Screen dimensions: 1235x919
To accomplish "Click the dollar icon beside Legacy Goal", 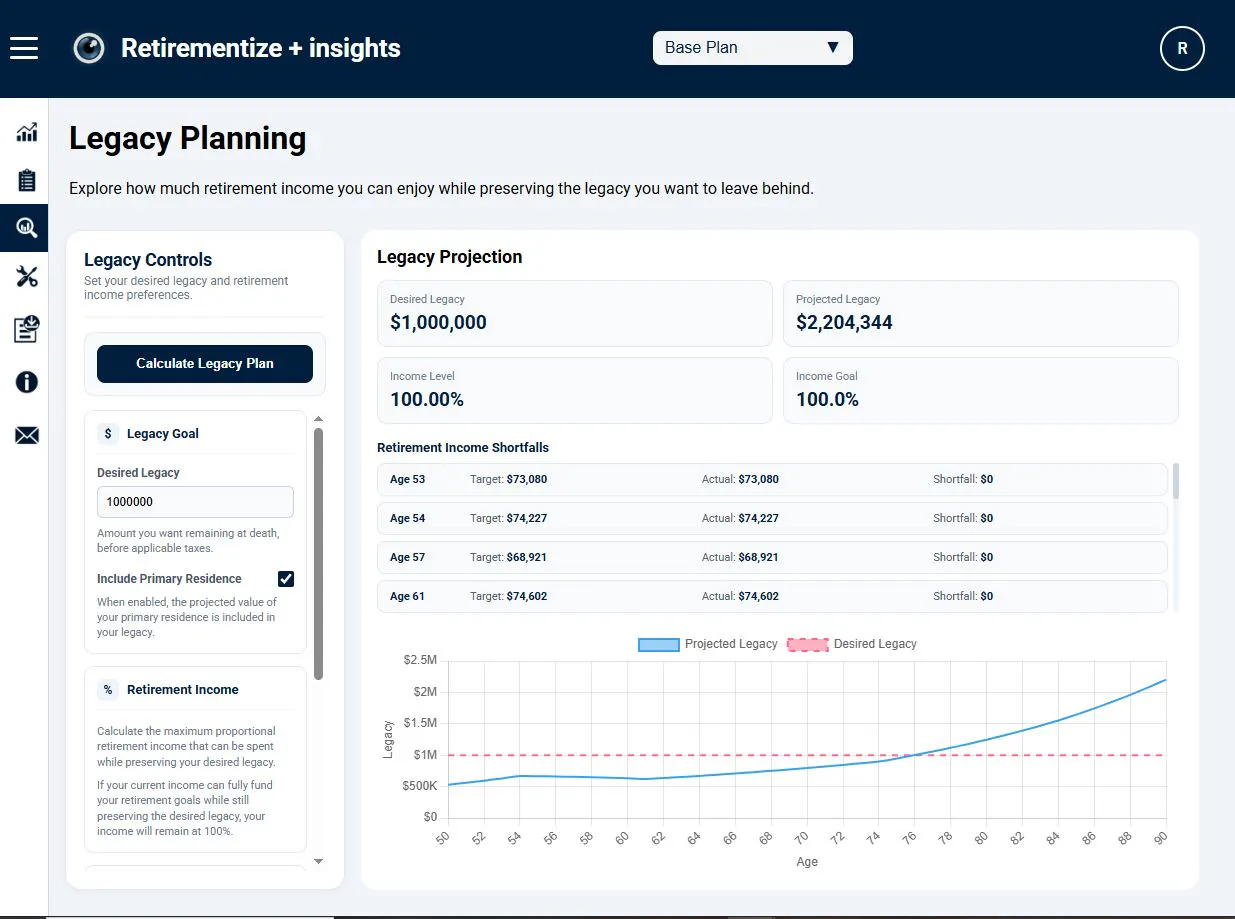I will pos(108,434).
